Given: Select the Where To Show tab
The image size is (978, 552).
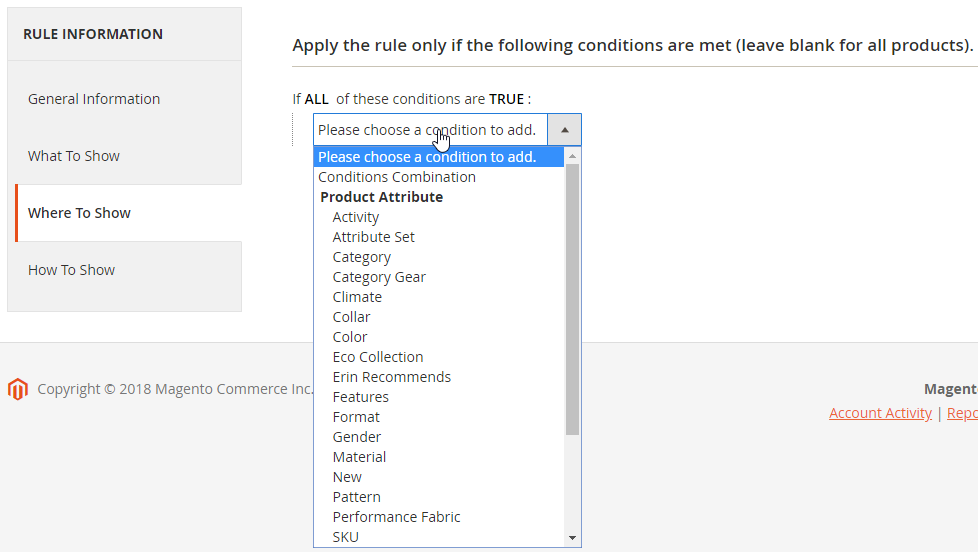Looking at the screenshot, I should (79, 213).
